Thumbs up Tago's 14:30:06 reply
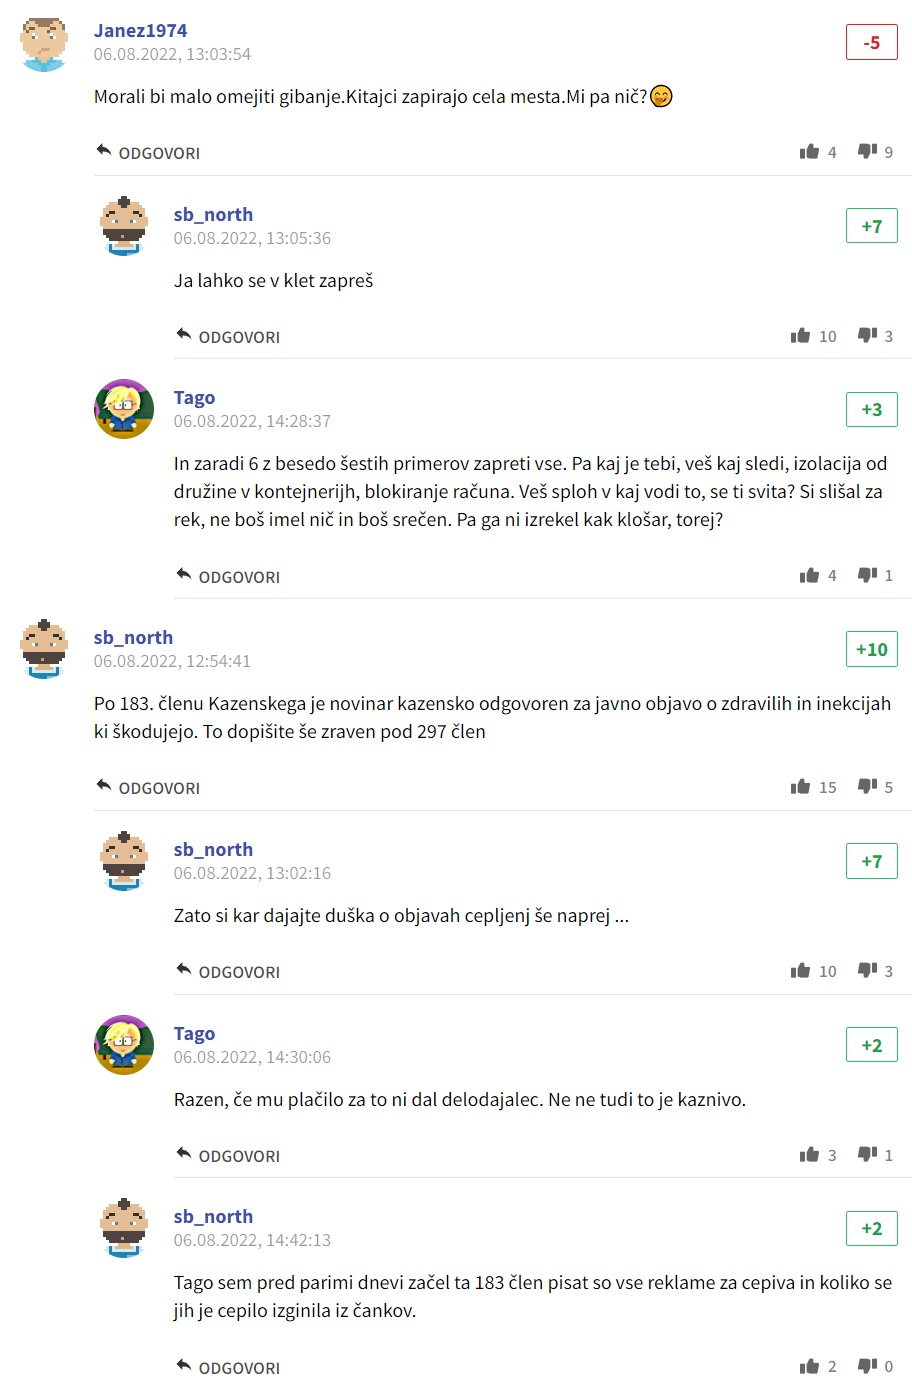The image size is (912, 1383). click(809, 1155)
